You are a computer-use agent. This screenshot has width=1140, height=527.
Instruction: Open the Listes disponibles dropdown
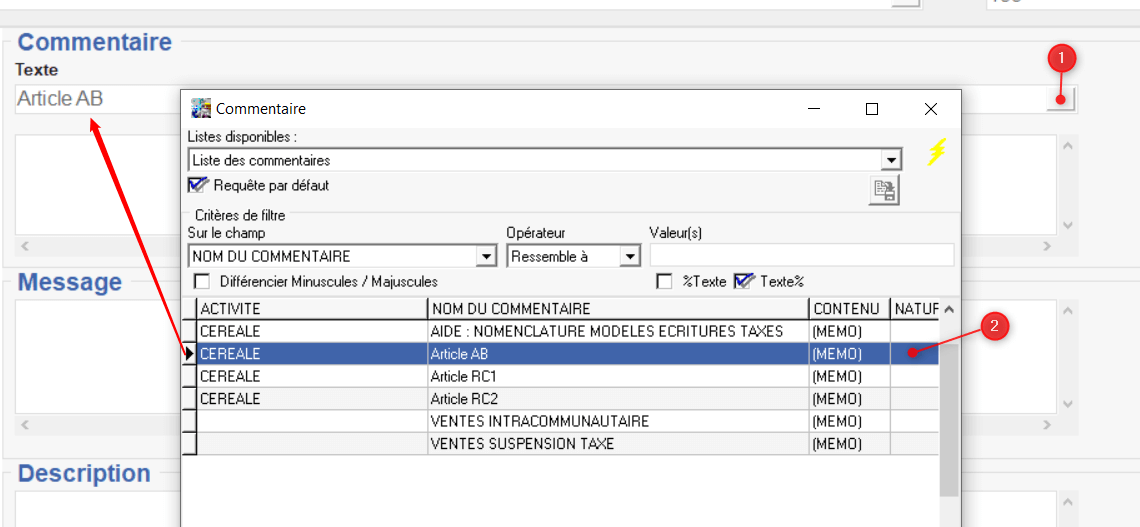click(890, 160)
